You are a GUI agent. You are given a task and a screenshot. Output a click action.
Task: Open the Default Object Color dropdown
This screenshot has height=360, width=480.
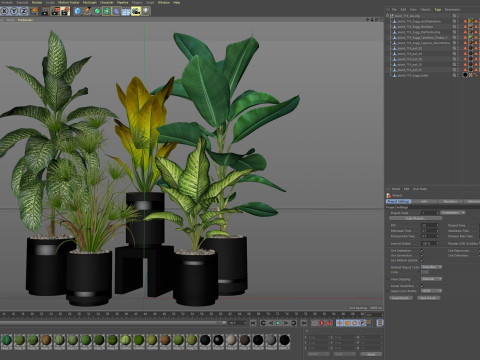pyautogui.click(x=431, y=267)
